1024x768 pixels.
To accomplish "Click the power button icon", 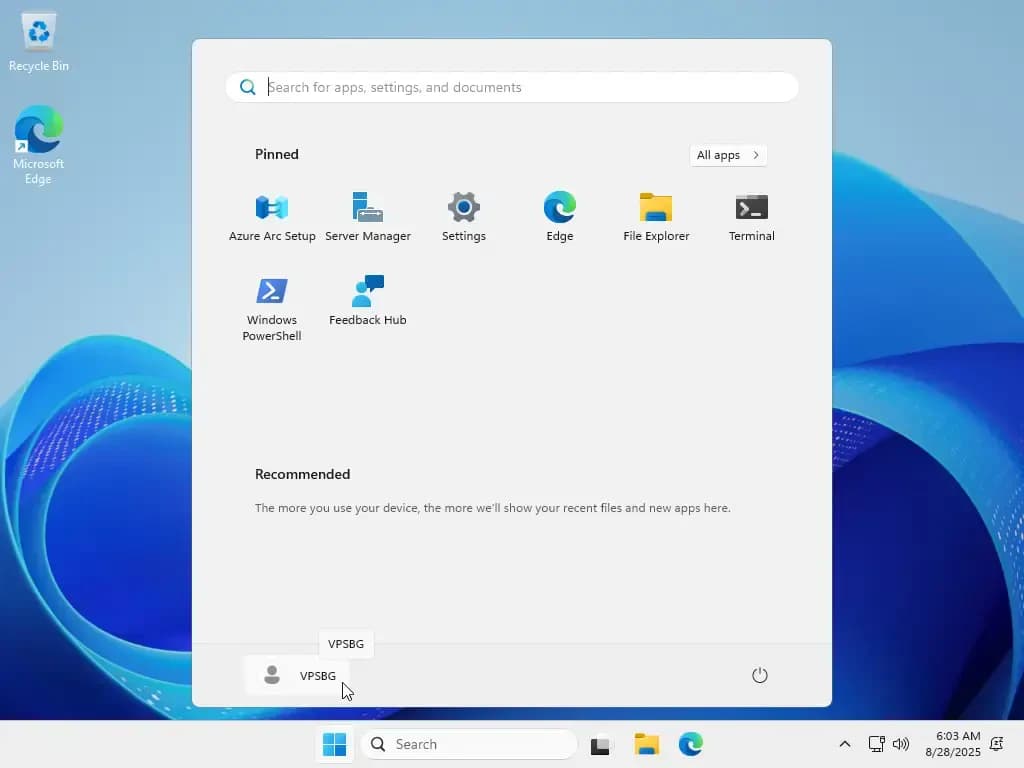I will (x=760, y=675).
